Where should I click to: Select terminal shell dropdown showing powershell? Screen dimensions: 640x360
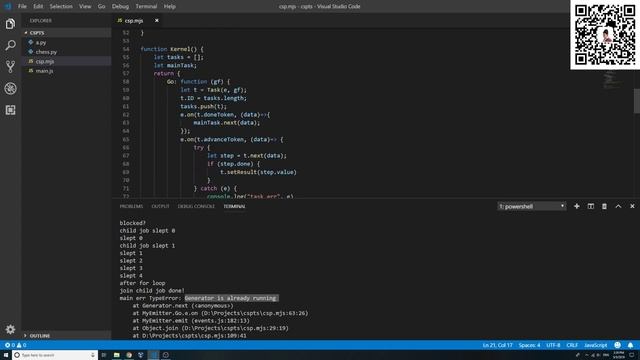tap(531, 206)
